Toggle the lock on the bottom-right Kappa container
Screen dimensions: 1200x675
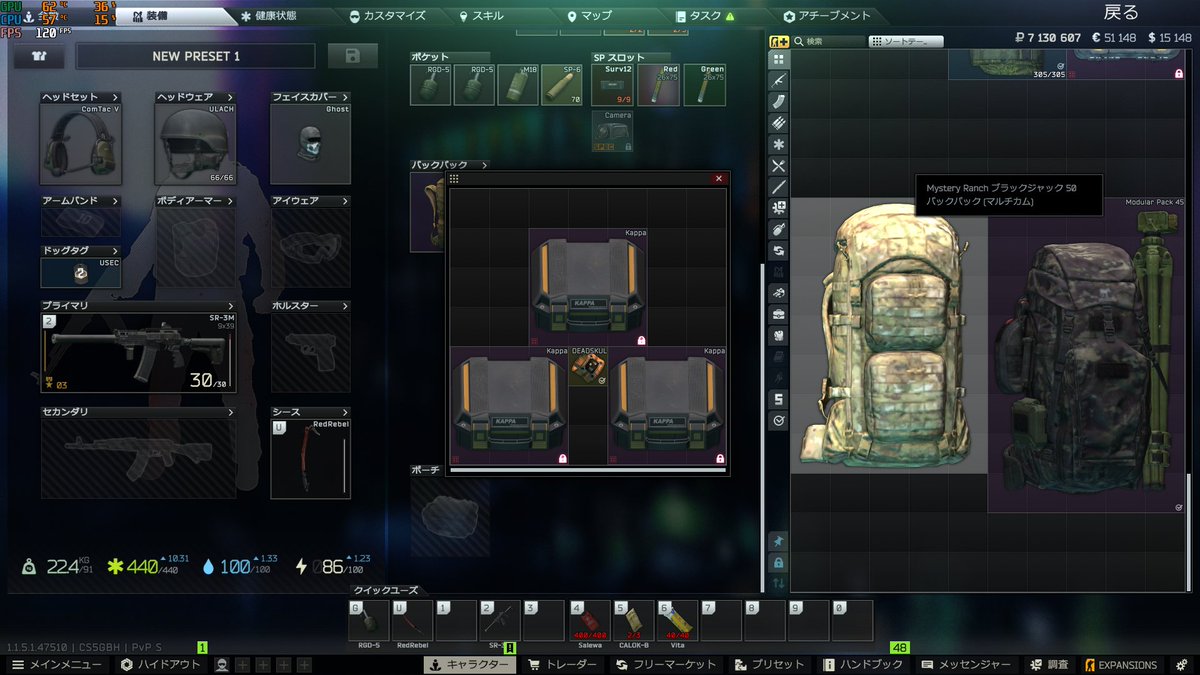click(x=721, y=458)
